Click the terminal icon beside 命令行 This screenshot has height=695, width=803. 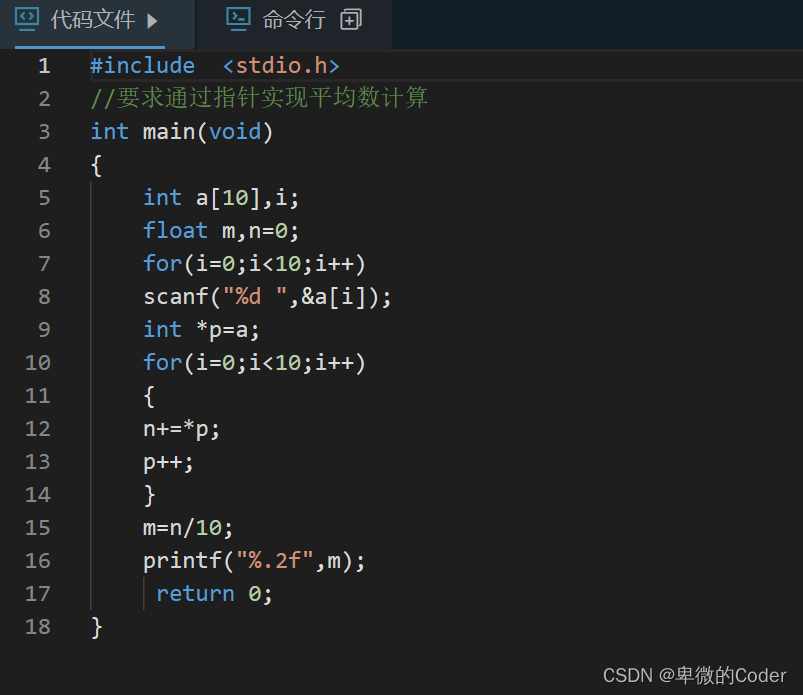click(238, 19)
